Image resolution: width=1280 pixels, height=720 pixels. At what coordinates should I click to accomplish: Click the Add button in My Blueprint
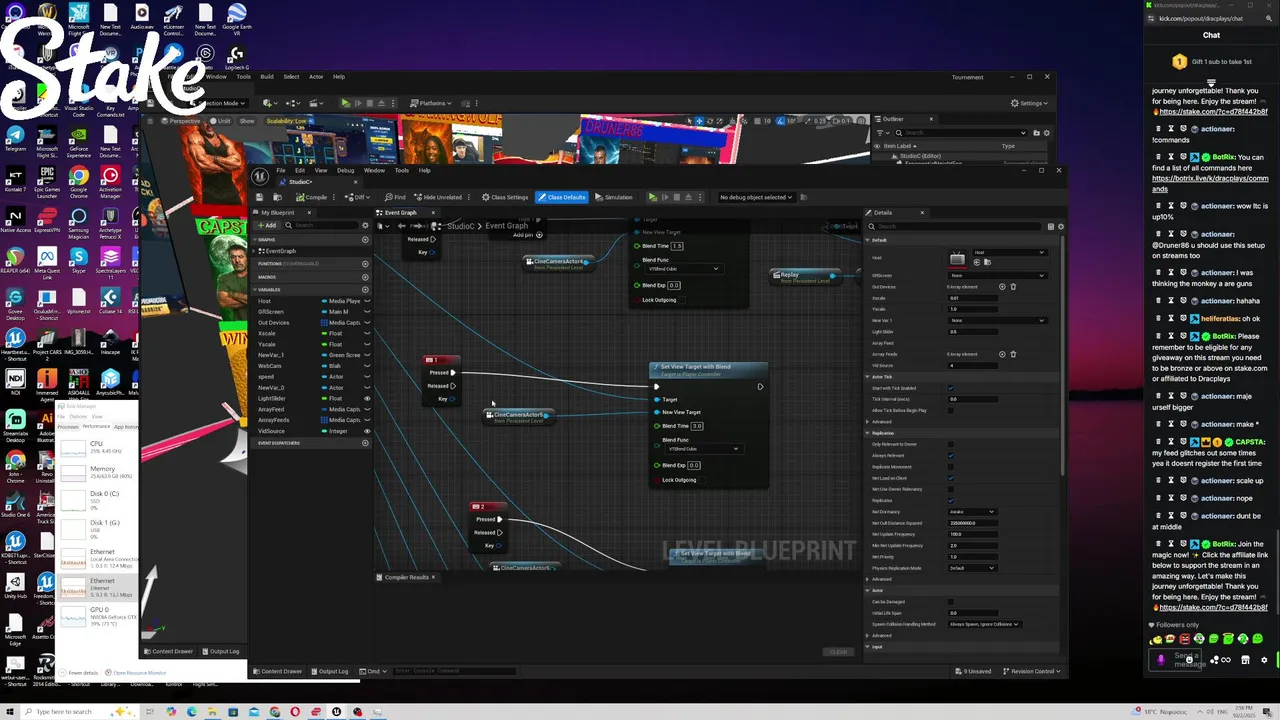click(267, 226)
